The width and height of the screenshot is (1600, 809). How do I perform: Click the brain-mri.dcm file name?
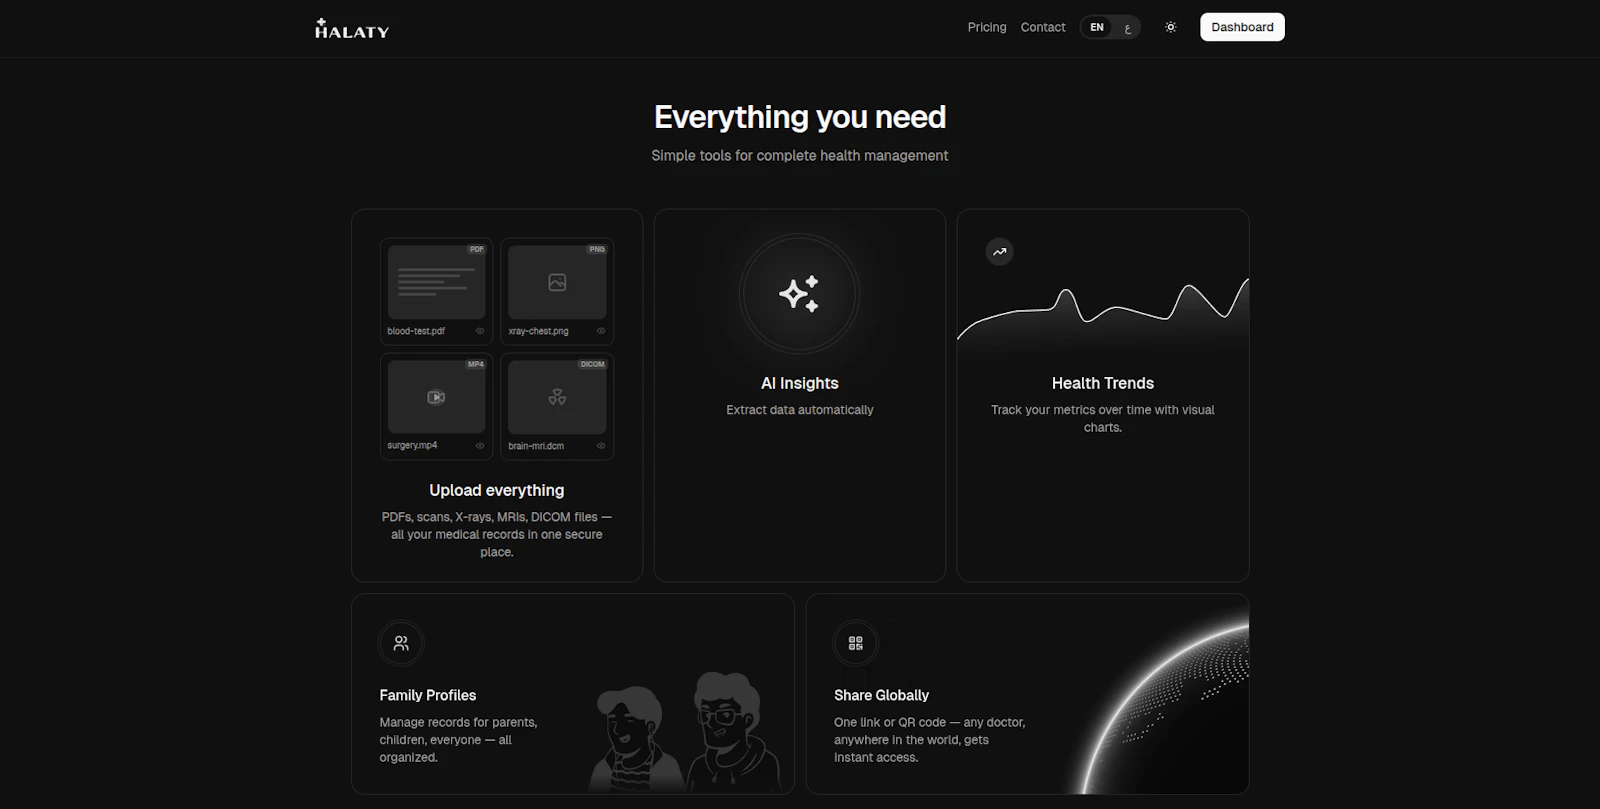pyautogui.click(x=536, y=446)
